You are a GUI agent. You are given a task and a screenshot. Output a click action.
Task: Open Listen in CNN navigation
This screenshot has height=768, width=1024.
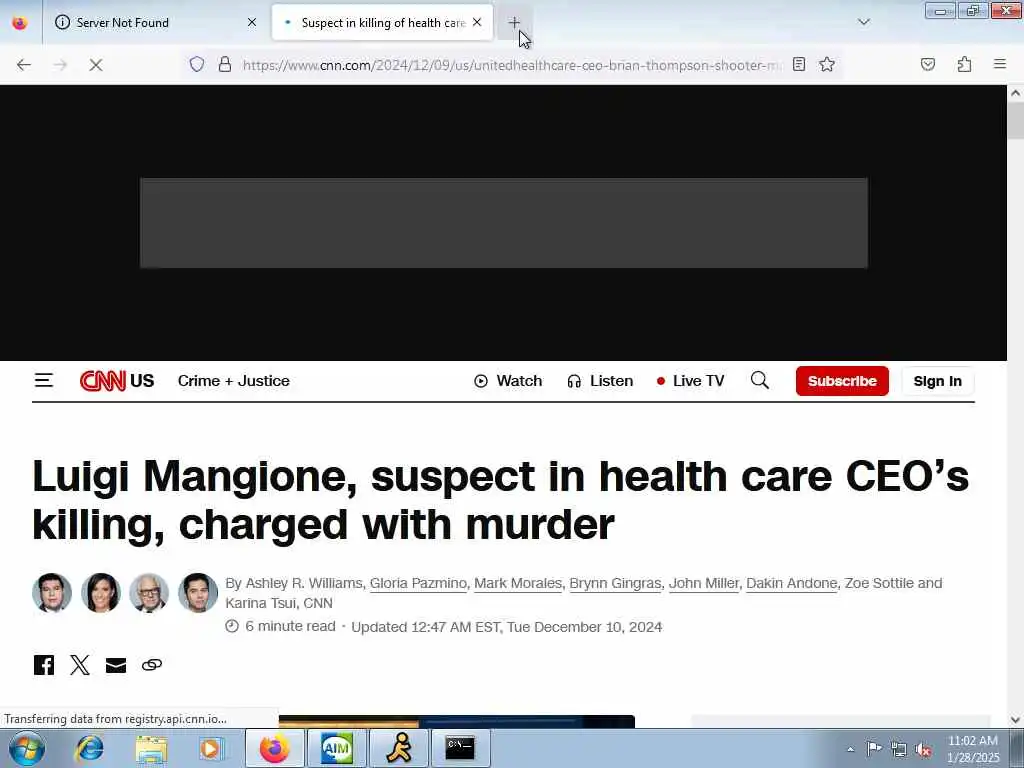(x=600, y=381)
